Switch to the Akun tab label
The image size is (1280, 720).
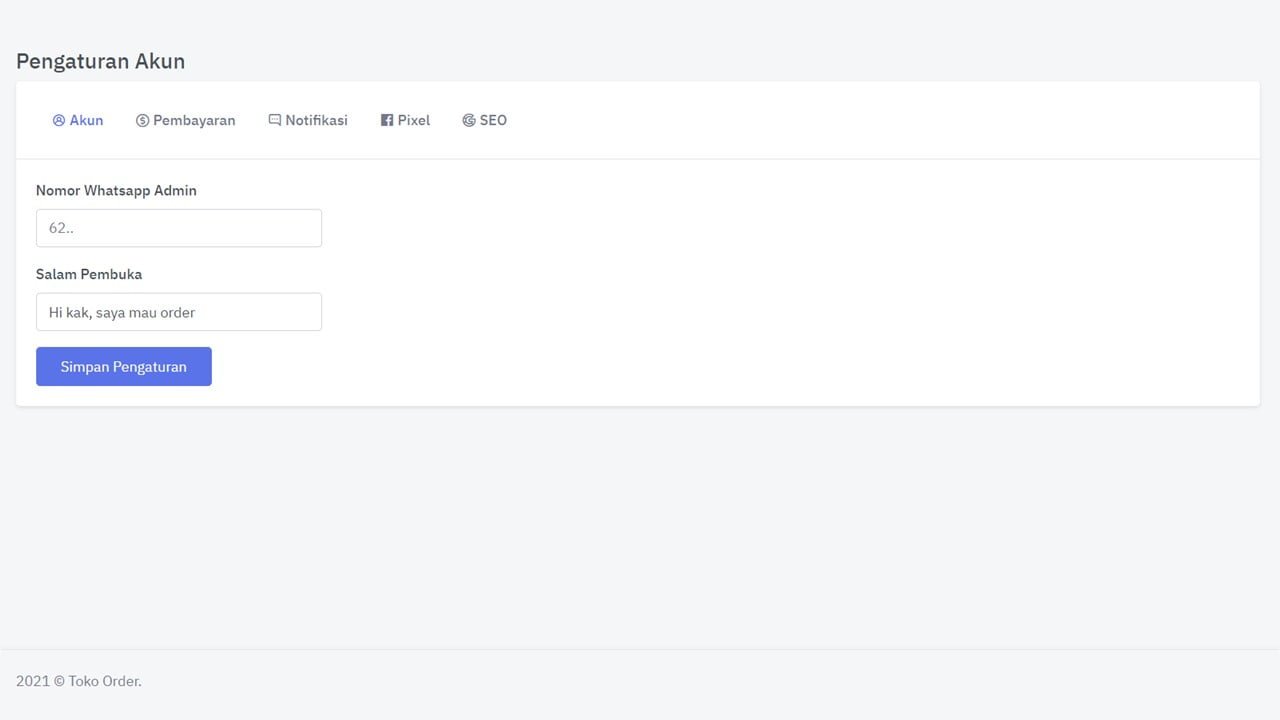86,120
